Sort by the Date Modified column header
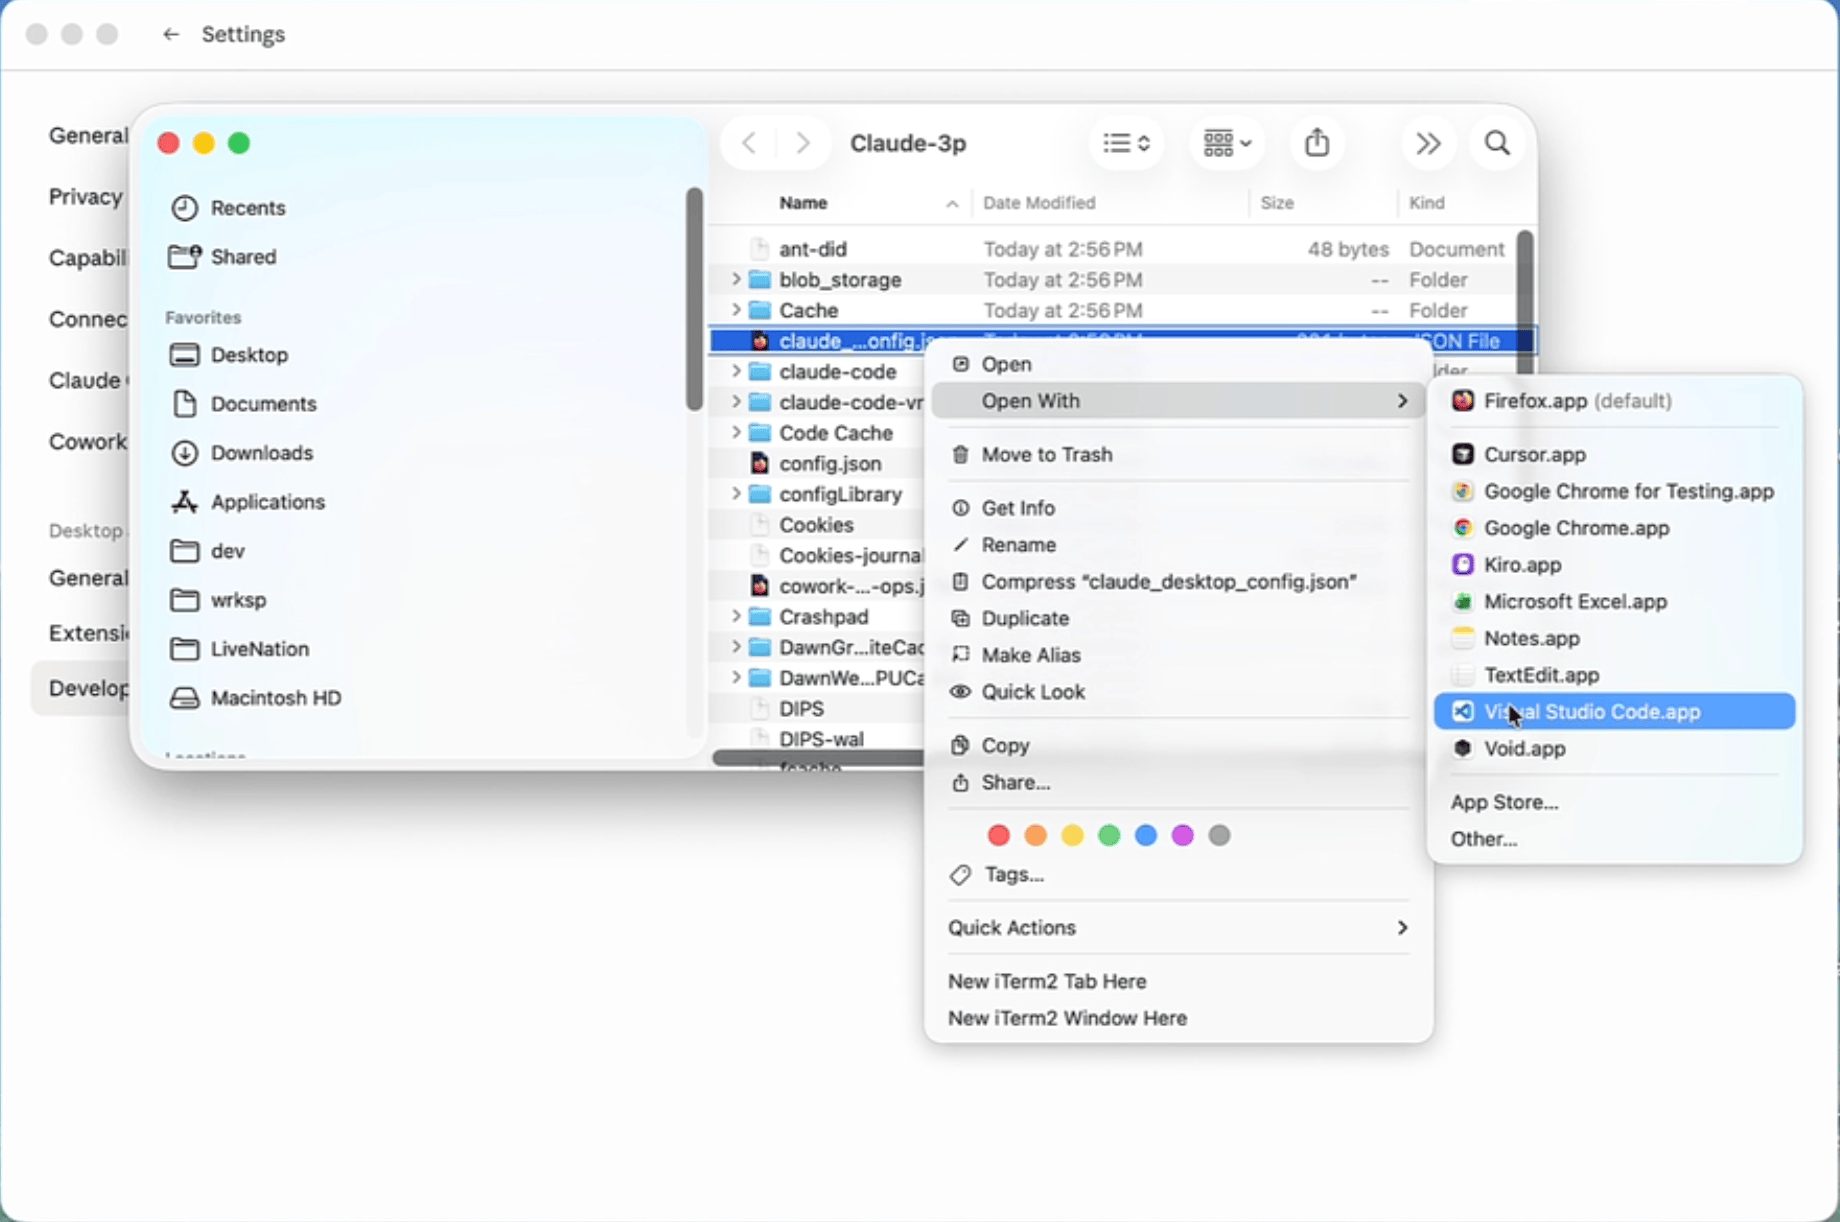The height and width of the screenshot is (1222, 1840). tap(1039, 203)
